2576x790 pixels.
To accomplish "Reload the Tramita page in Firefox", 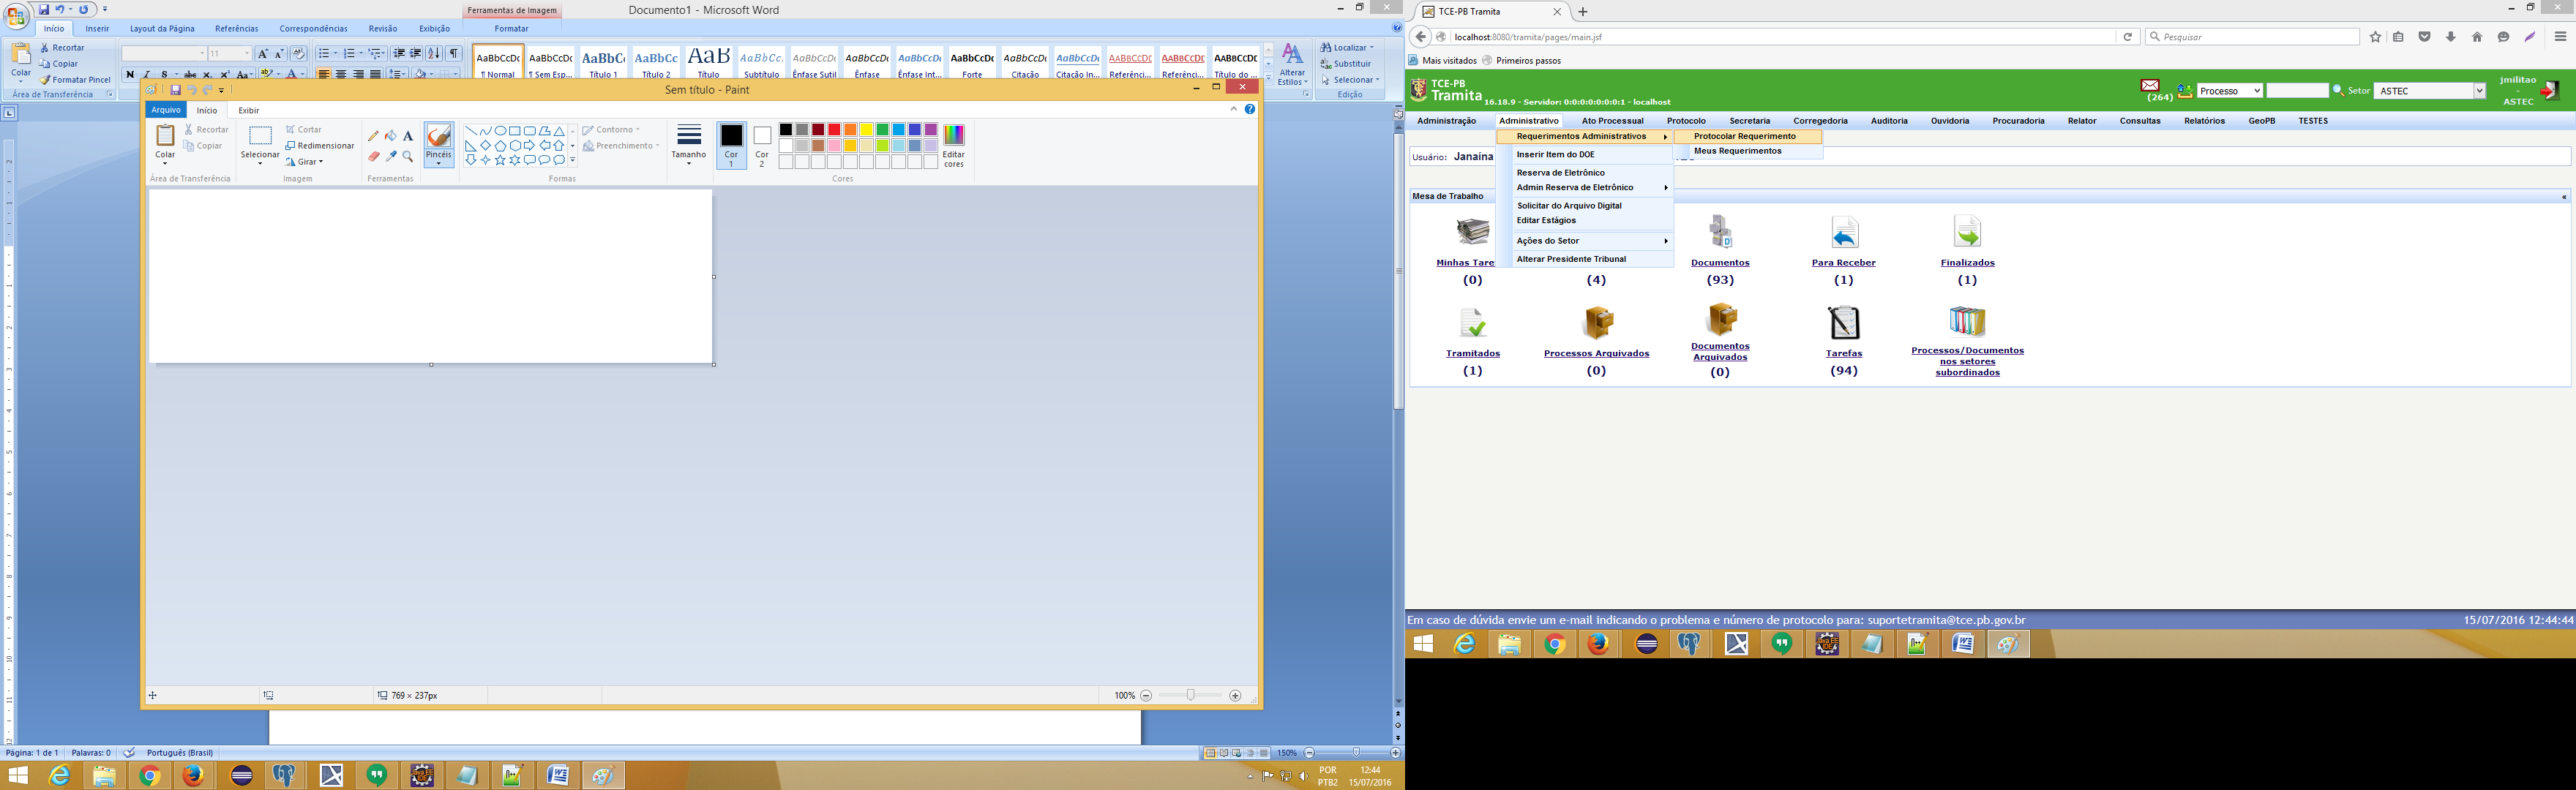I will [x=2128, y=37].
